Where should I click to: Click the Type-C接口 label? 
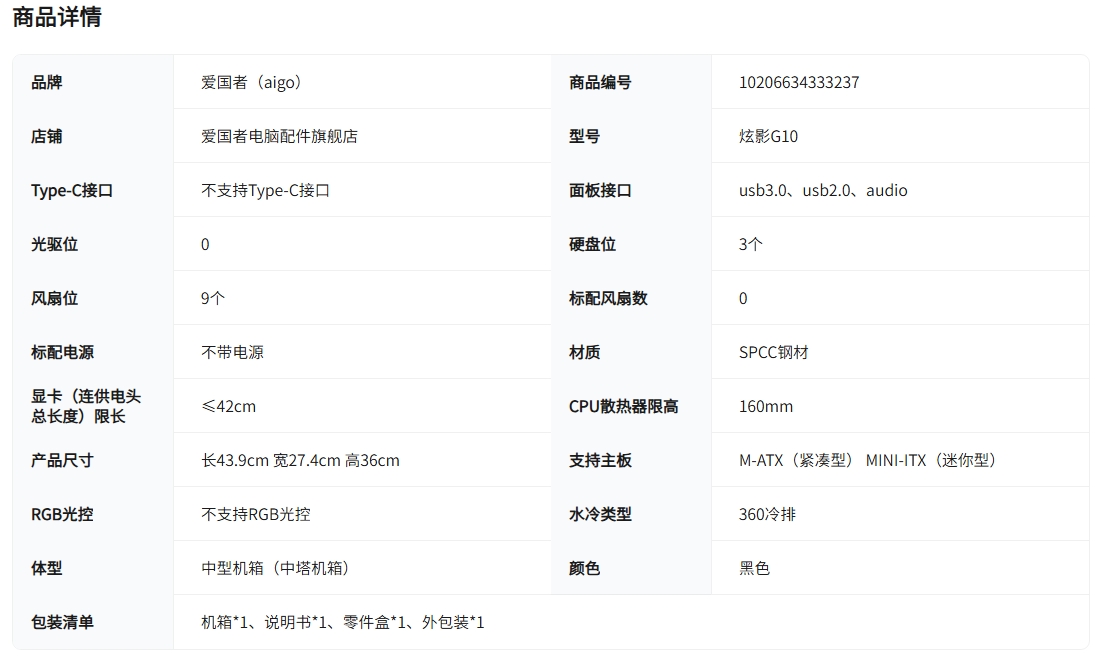pyautogui.click(x=71, y=191)
